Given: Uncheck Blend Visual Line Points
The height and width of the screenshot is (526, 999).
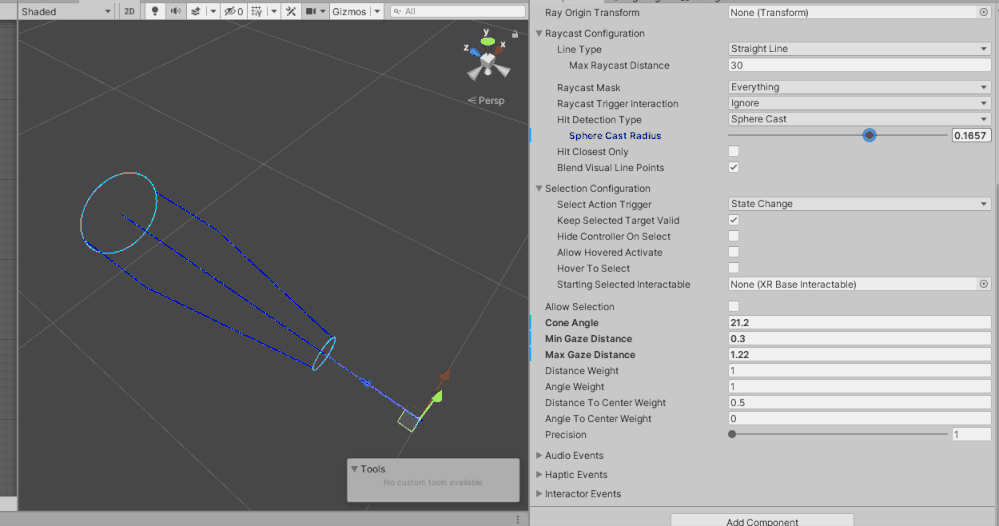Looking at the screenshot, I should [734, 167].
